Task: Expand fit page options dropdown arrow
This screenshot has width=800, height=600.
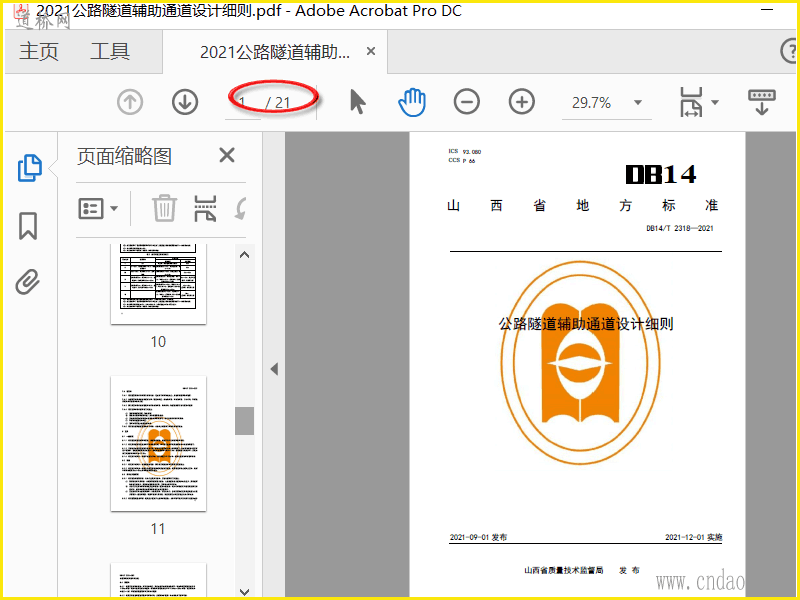Action: pos(715,103)
